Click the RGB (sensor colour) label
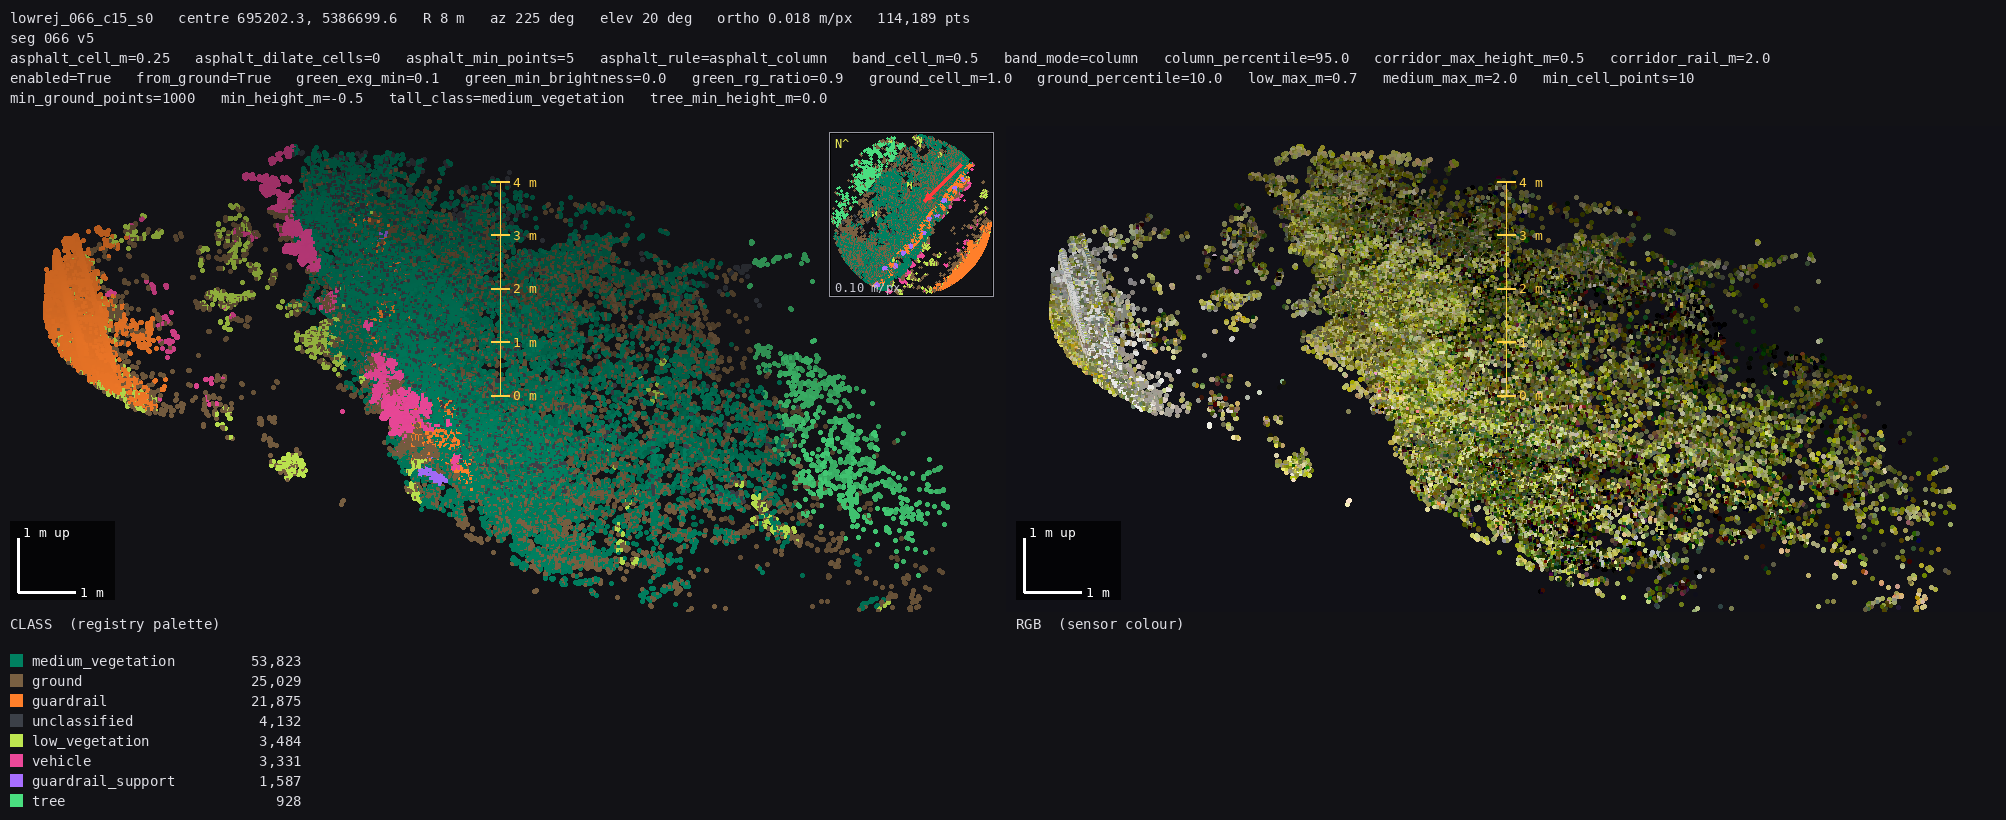The height and width of the screenshot is (820, 2006). point(1100,624)
